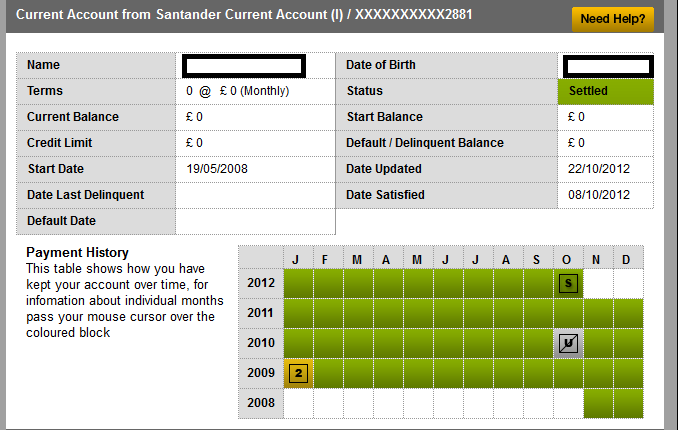This screenshot has height=430, width=687.
Task: Click the green Settled status cell
Action: tap(606, 91)
